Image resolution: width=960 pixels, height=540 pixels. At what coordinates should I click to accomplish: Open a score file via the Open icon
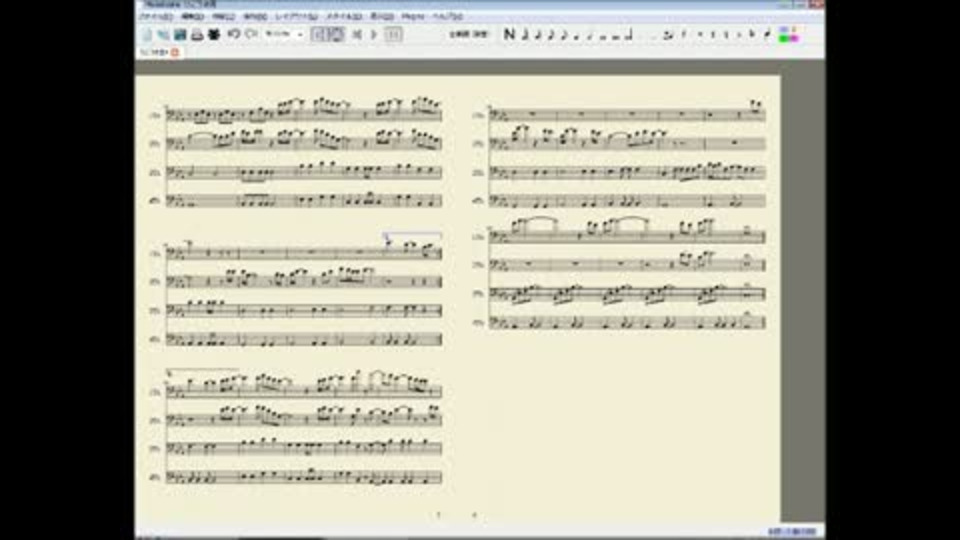click(163, 35)
